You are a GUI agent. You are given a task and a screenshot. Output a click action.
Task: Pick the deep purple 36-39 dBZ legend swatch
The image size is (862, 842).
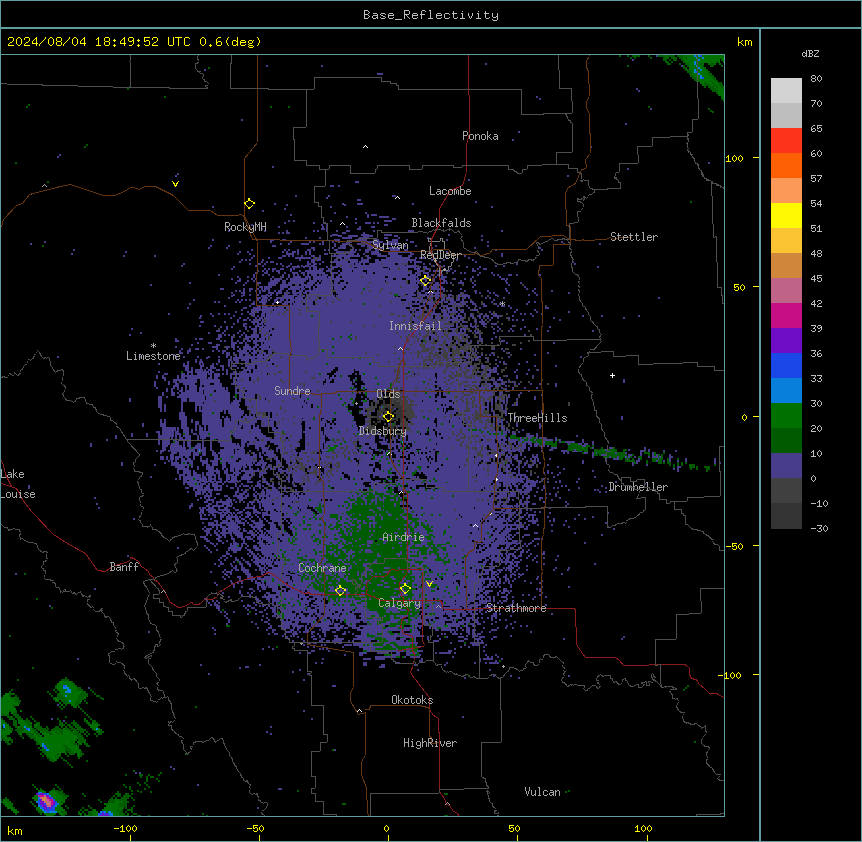click(786, 341)
